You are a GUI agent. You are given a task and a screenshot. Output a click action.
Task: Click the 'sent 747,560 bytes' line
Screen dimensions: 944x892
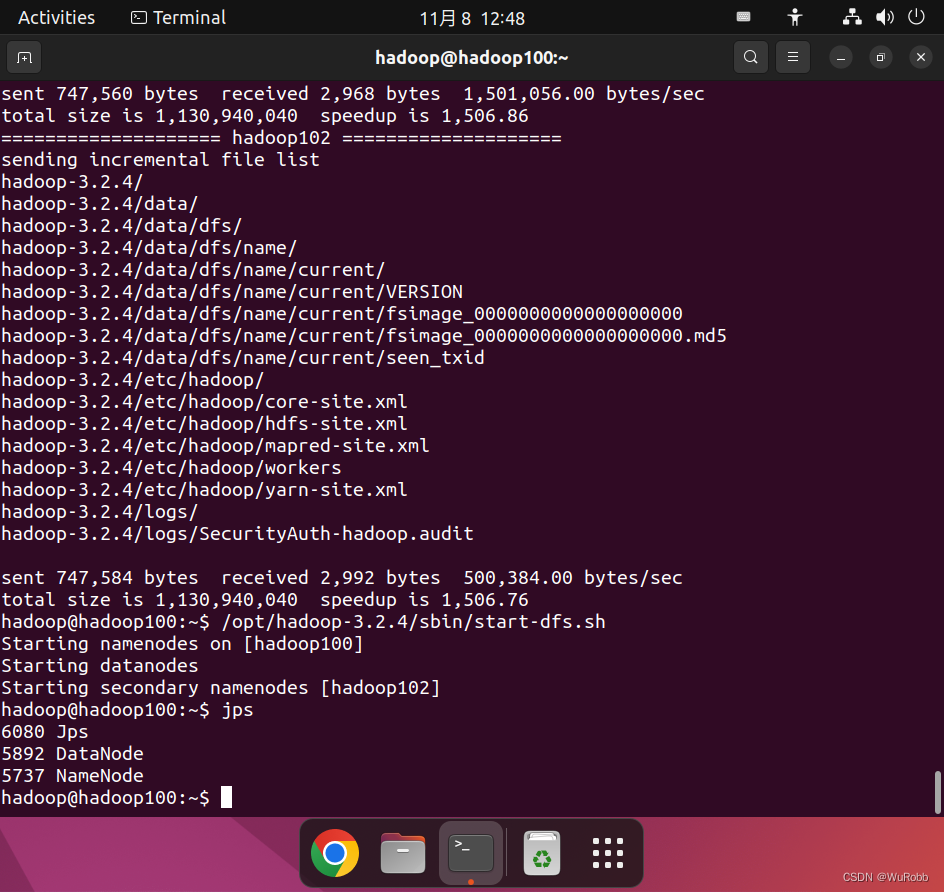353,94
